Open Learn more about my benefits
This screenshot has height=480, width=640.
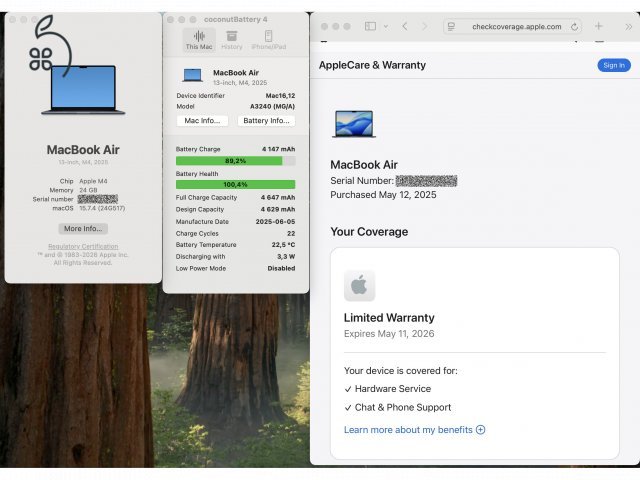(408, 430)
